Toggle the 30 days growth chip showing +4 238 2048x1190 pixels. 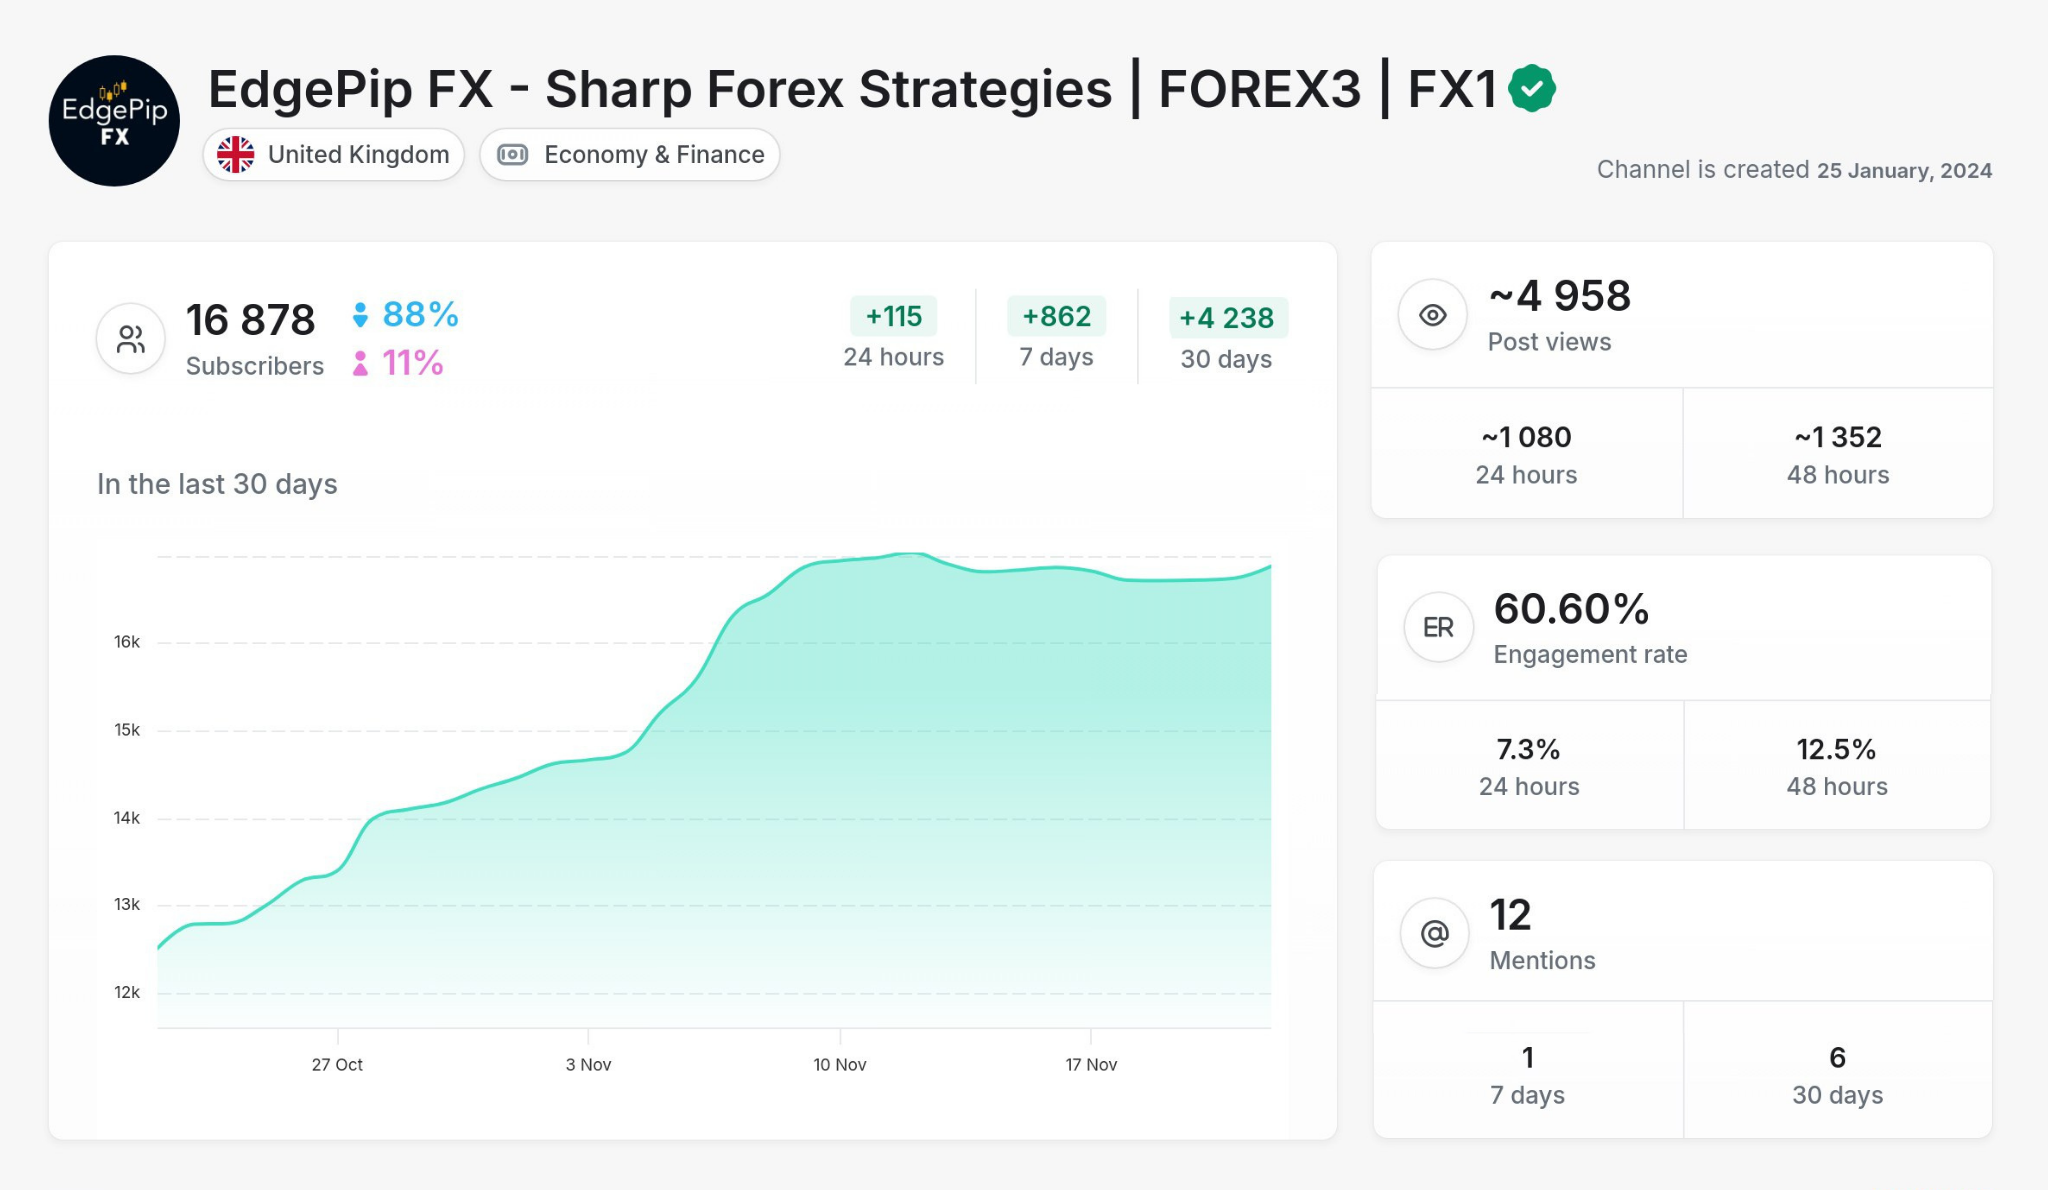coord(1227,318)
